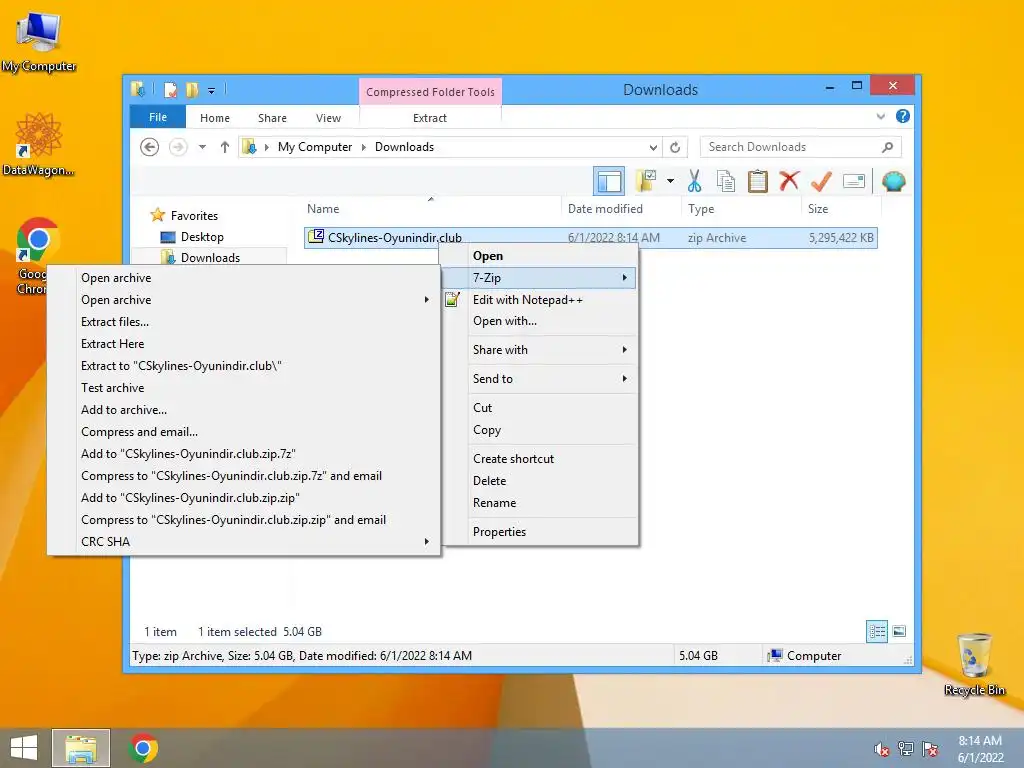Viewport: 1024px width, 768px height.
Task: Open the Help question mark icon
Action: [x=903, y=116]
